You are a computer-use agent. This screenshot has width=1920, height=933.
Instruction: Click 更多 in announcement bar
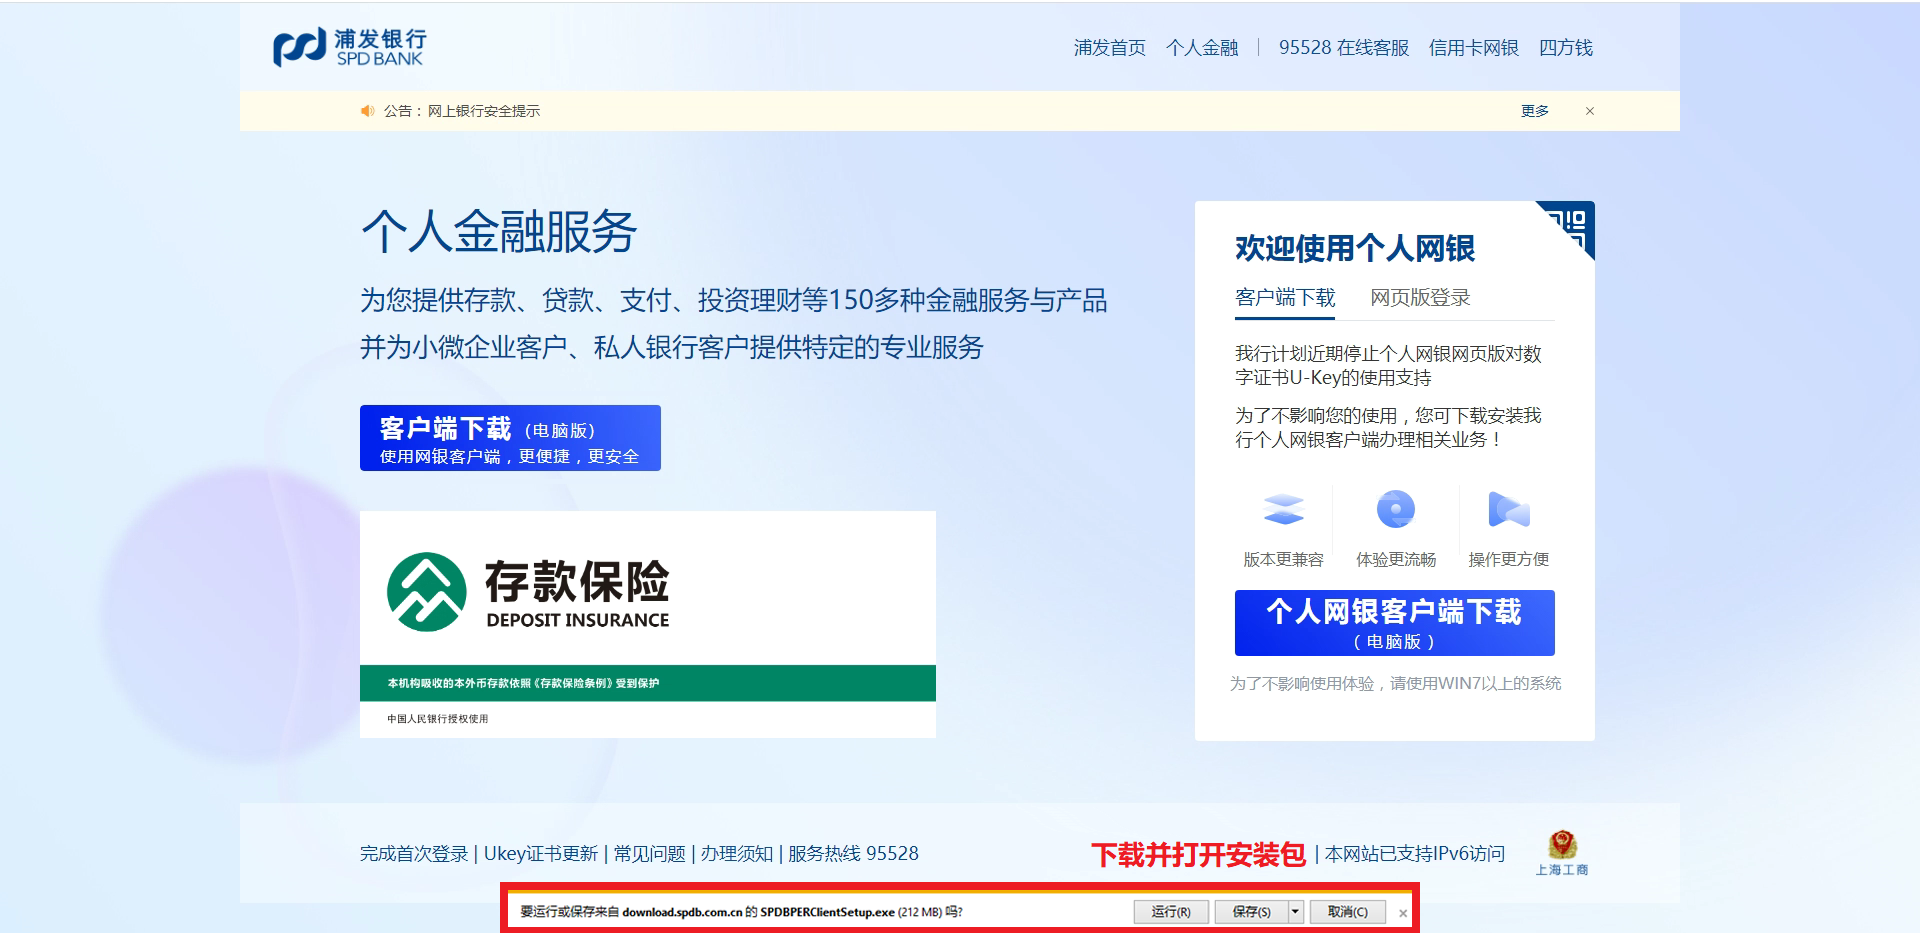click(1535, 111)
